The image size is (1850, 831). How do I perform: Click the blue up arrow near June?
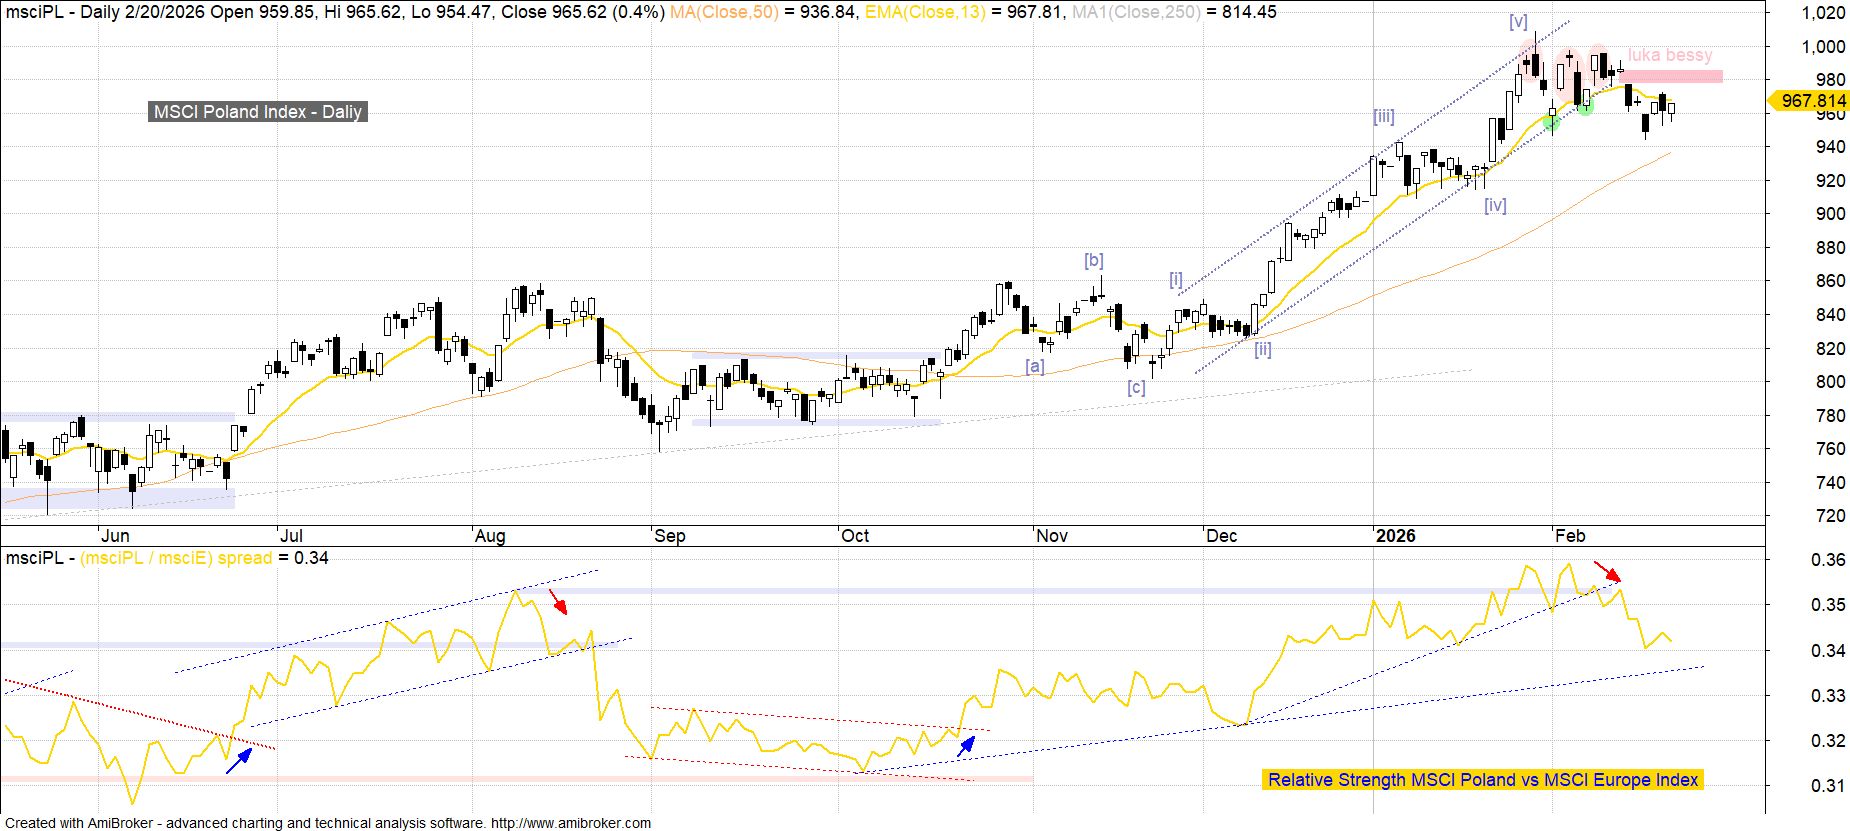click(238, 761)
